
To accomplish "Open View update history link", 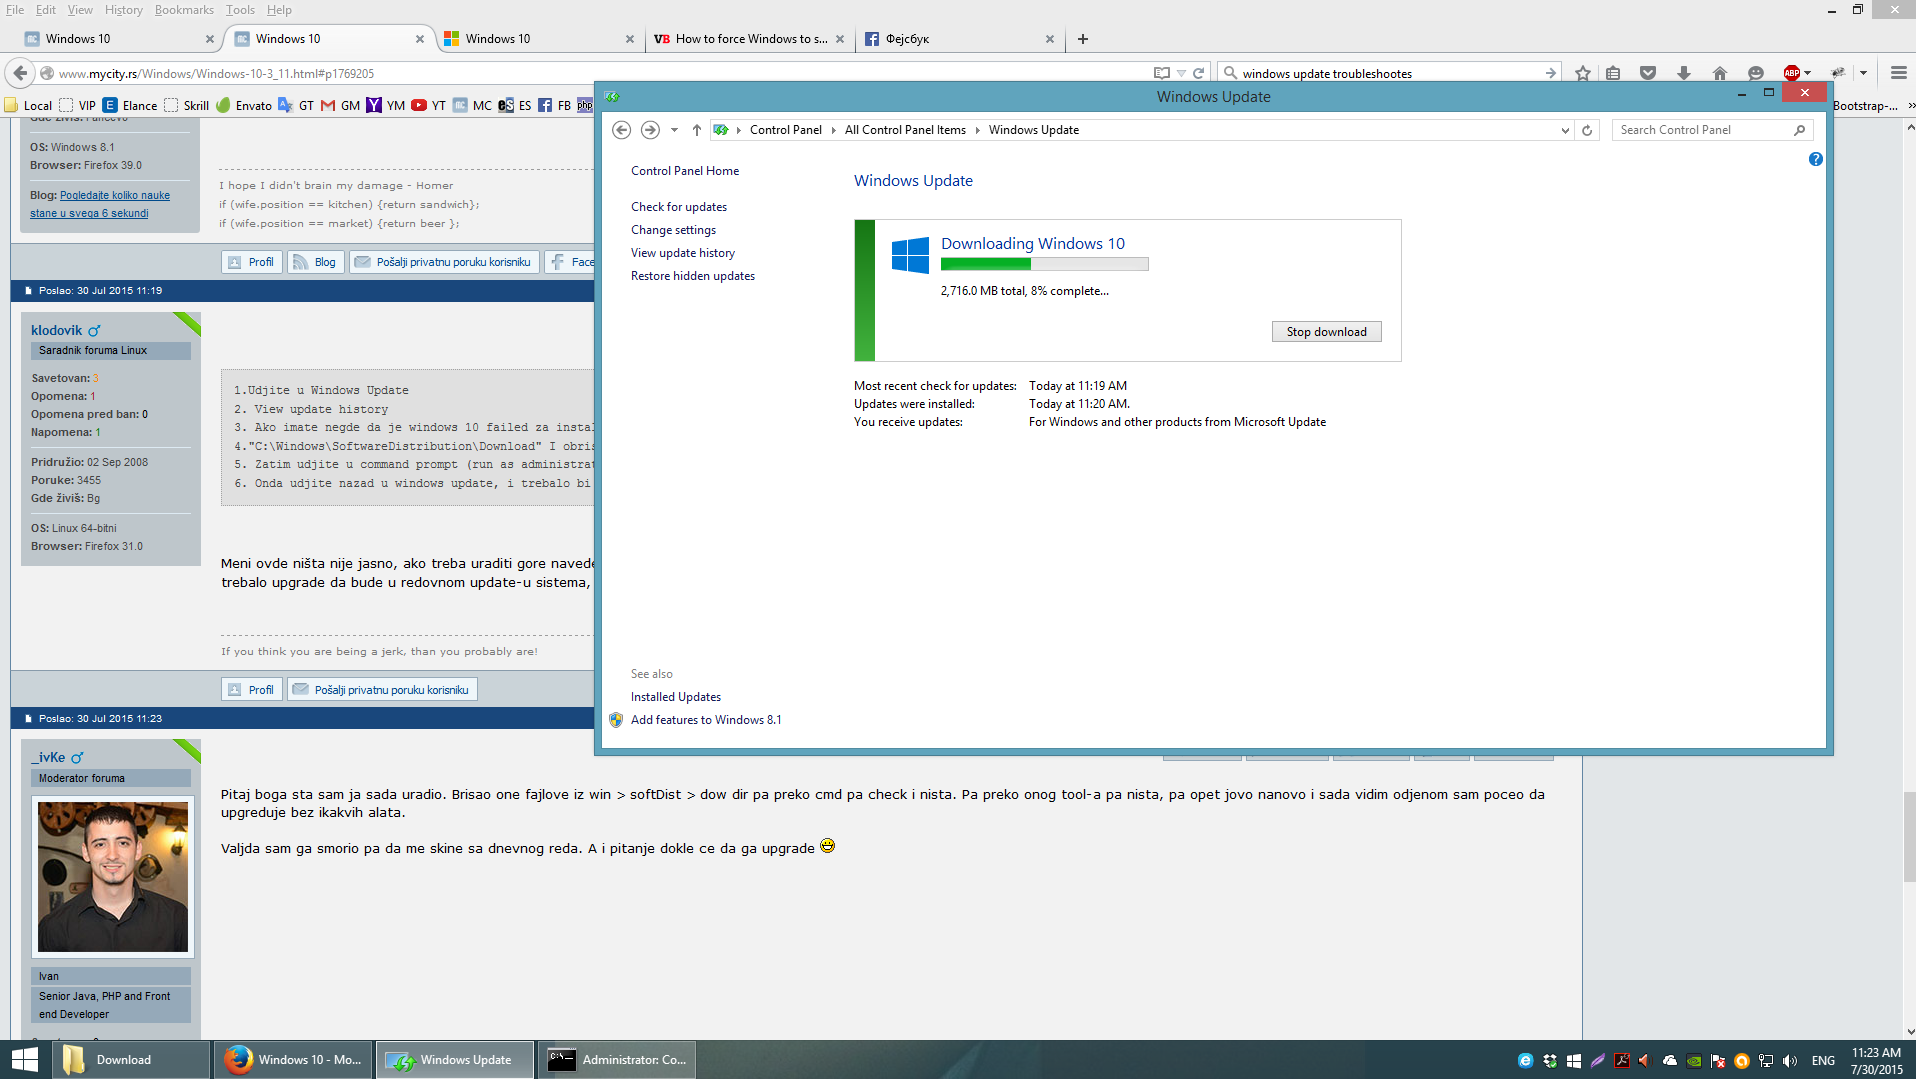I will (683, 253).
